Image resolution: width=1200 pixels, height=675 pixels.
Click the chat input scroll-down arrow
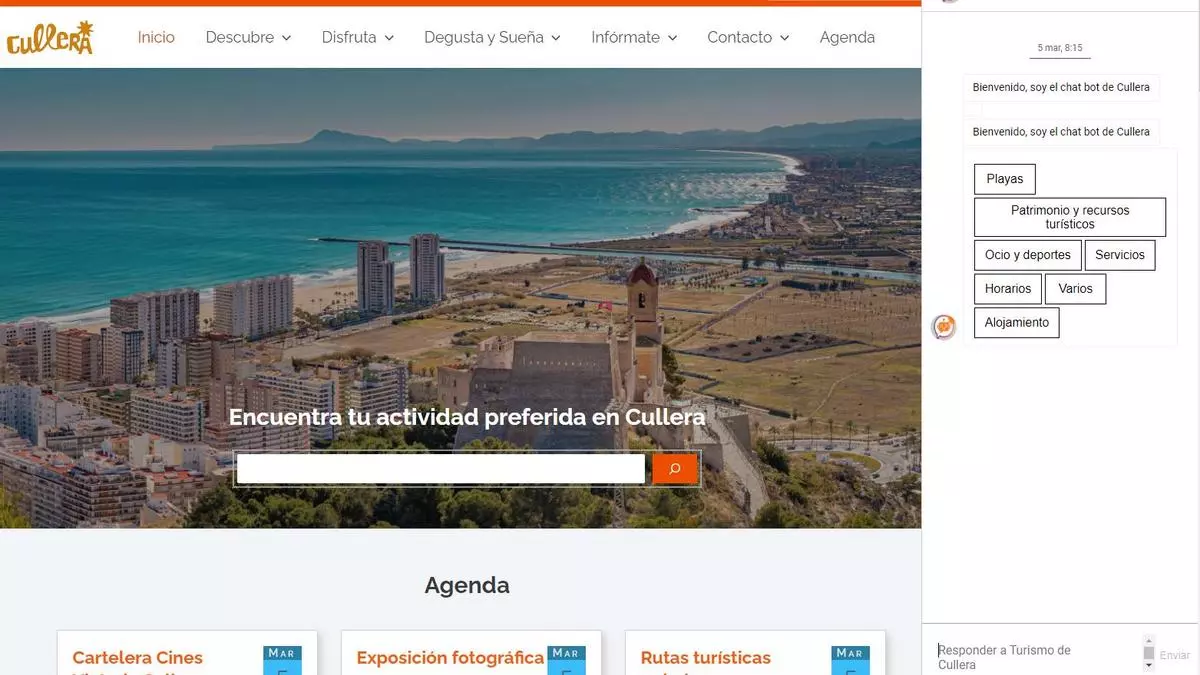click(x=1149, y=665)
